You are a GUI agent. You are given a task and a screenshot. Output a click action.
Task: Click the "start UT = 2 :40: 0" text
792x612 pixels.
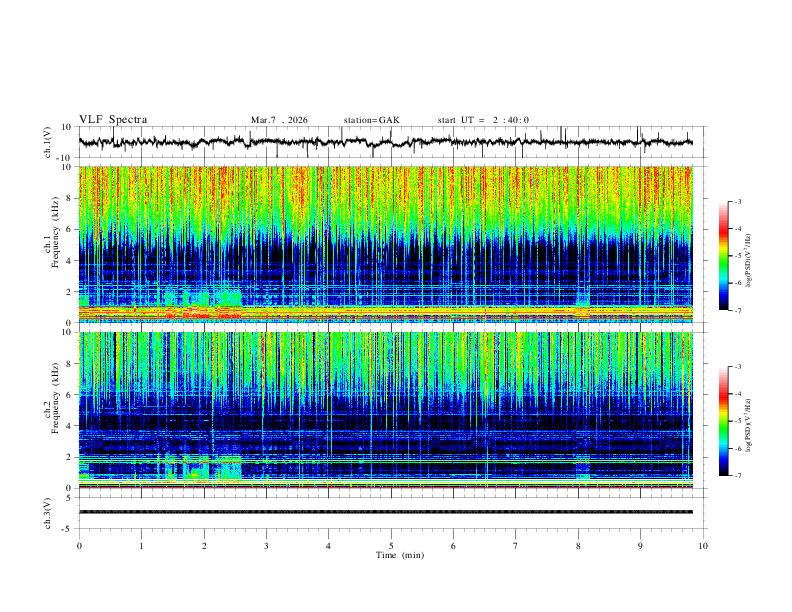[x=483, y=120]
